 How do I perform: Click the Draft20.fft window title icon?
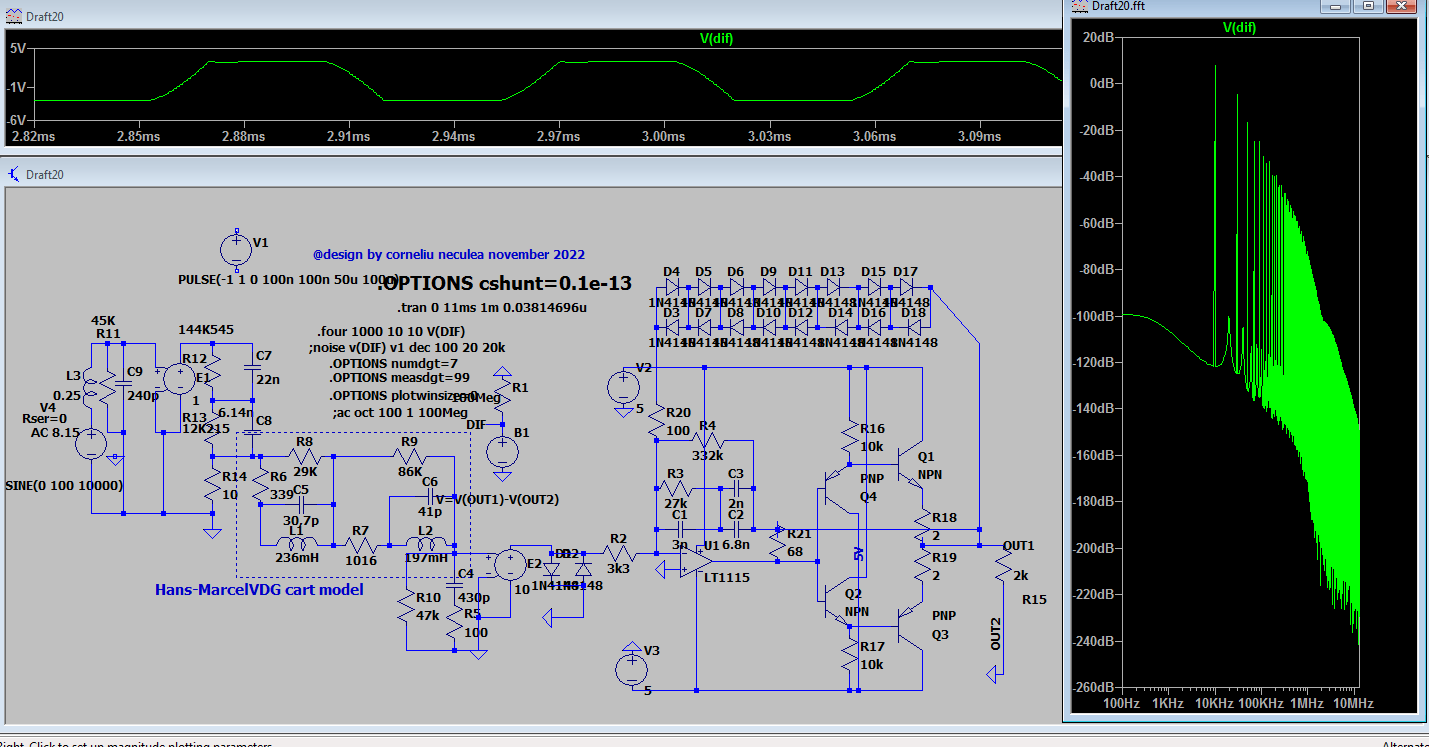(1079, 6)
